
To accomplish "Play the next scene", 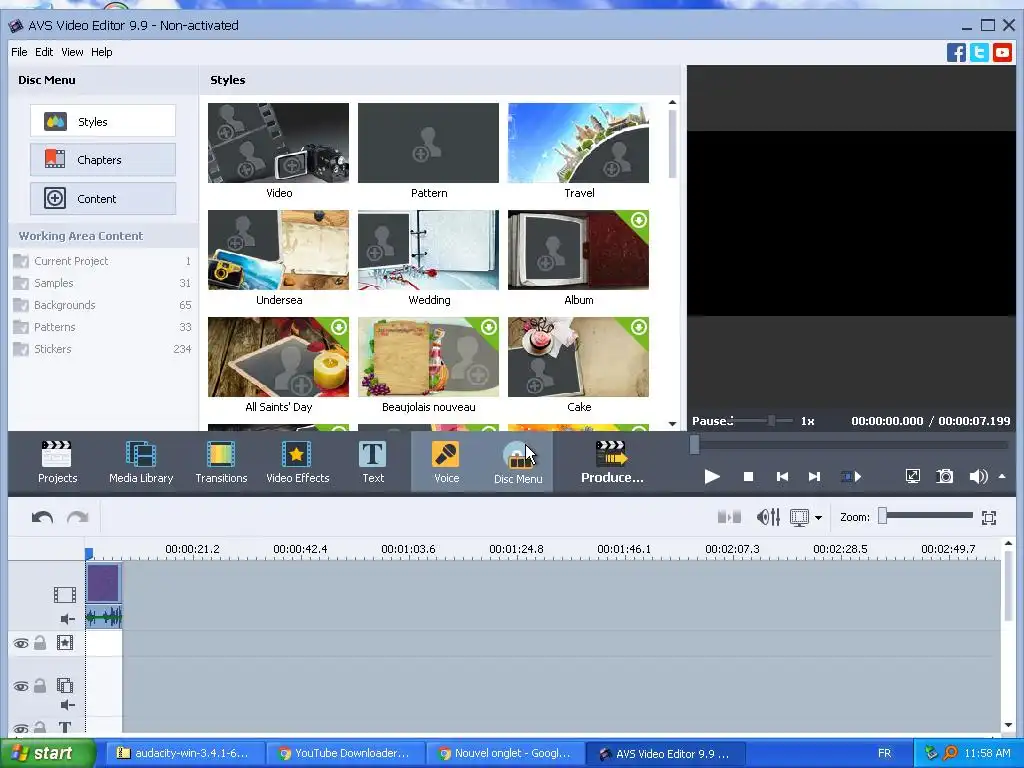I will pos(850,477).
